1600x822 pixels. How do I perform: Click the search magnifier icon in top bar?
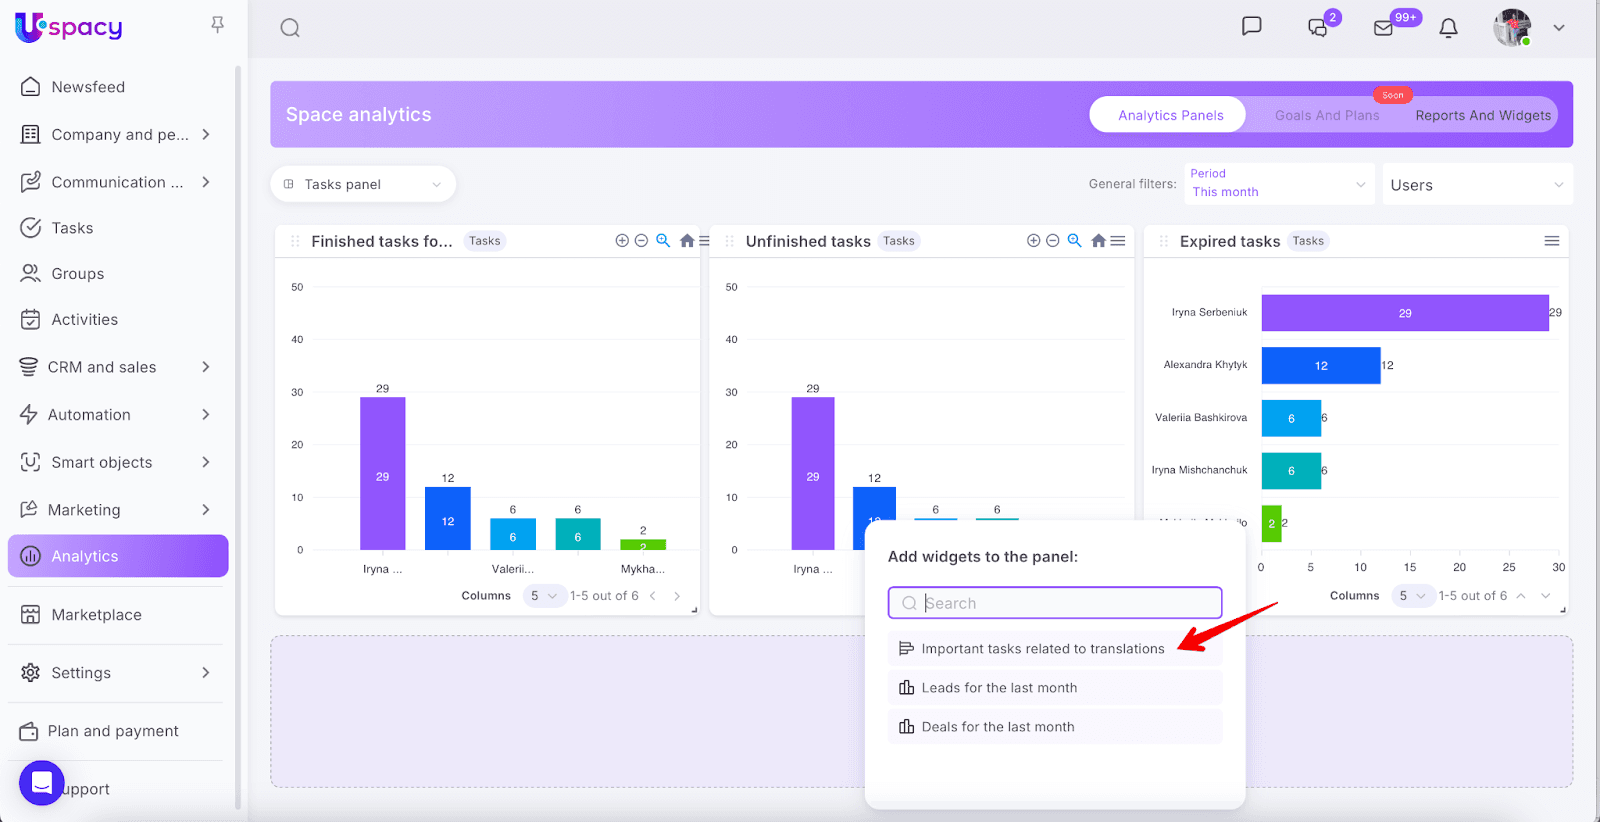pyautogui.click(x=290, y=28)
